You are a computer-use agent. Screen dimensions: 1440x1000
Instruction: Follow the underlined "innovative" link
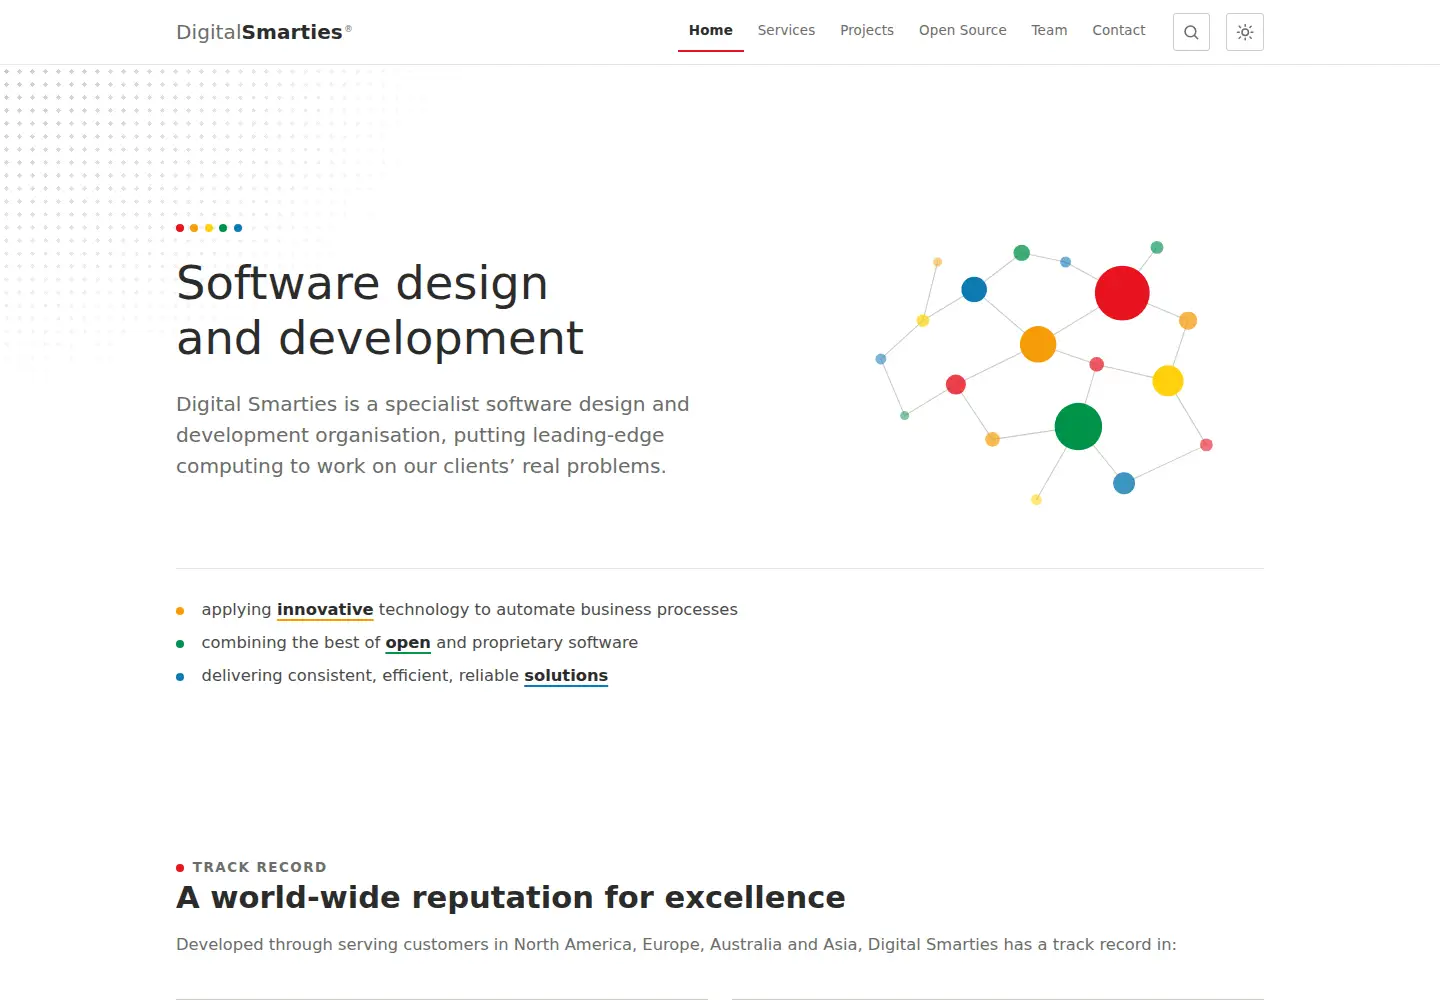[325, 610]
